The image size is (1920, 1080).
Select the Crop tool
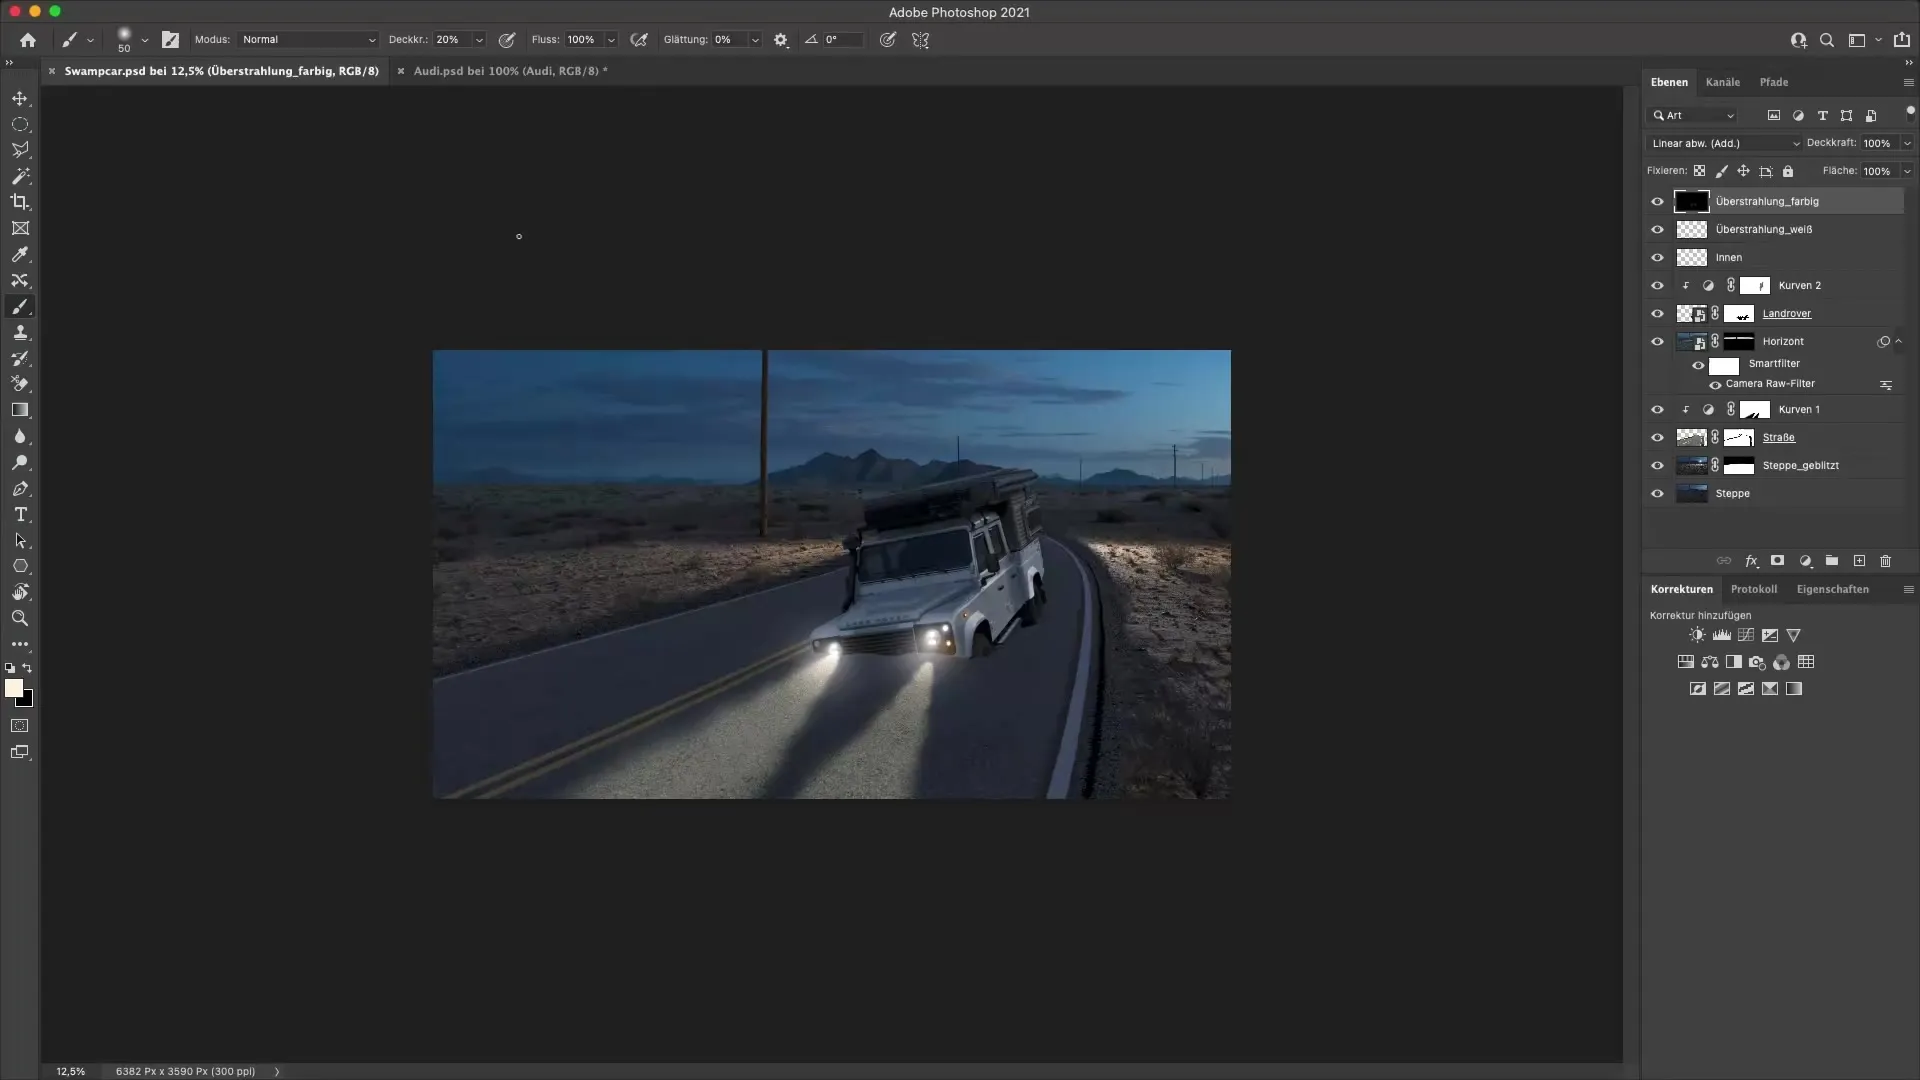coord(20,202)
